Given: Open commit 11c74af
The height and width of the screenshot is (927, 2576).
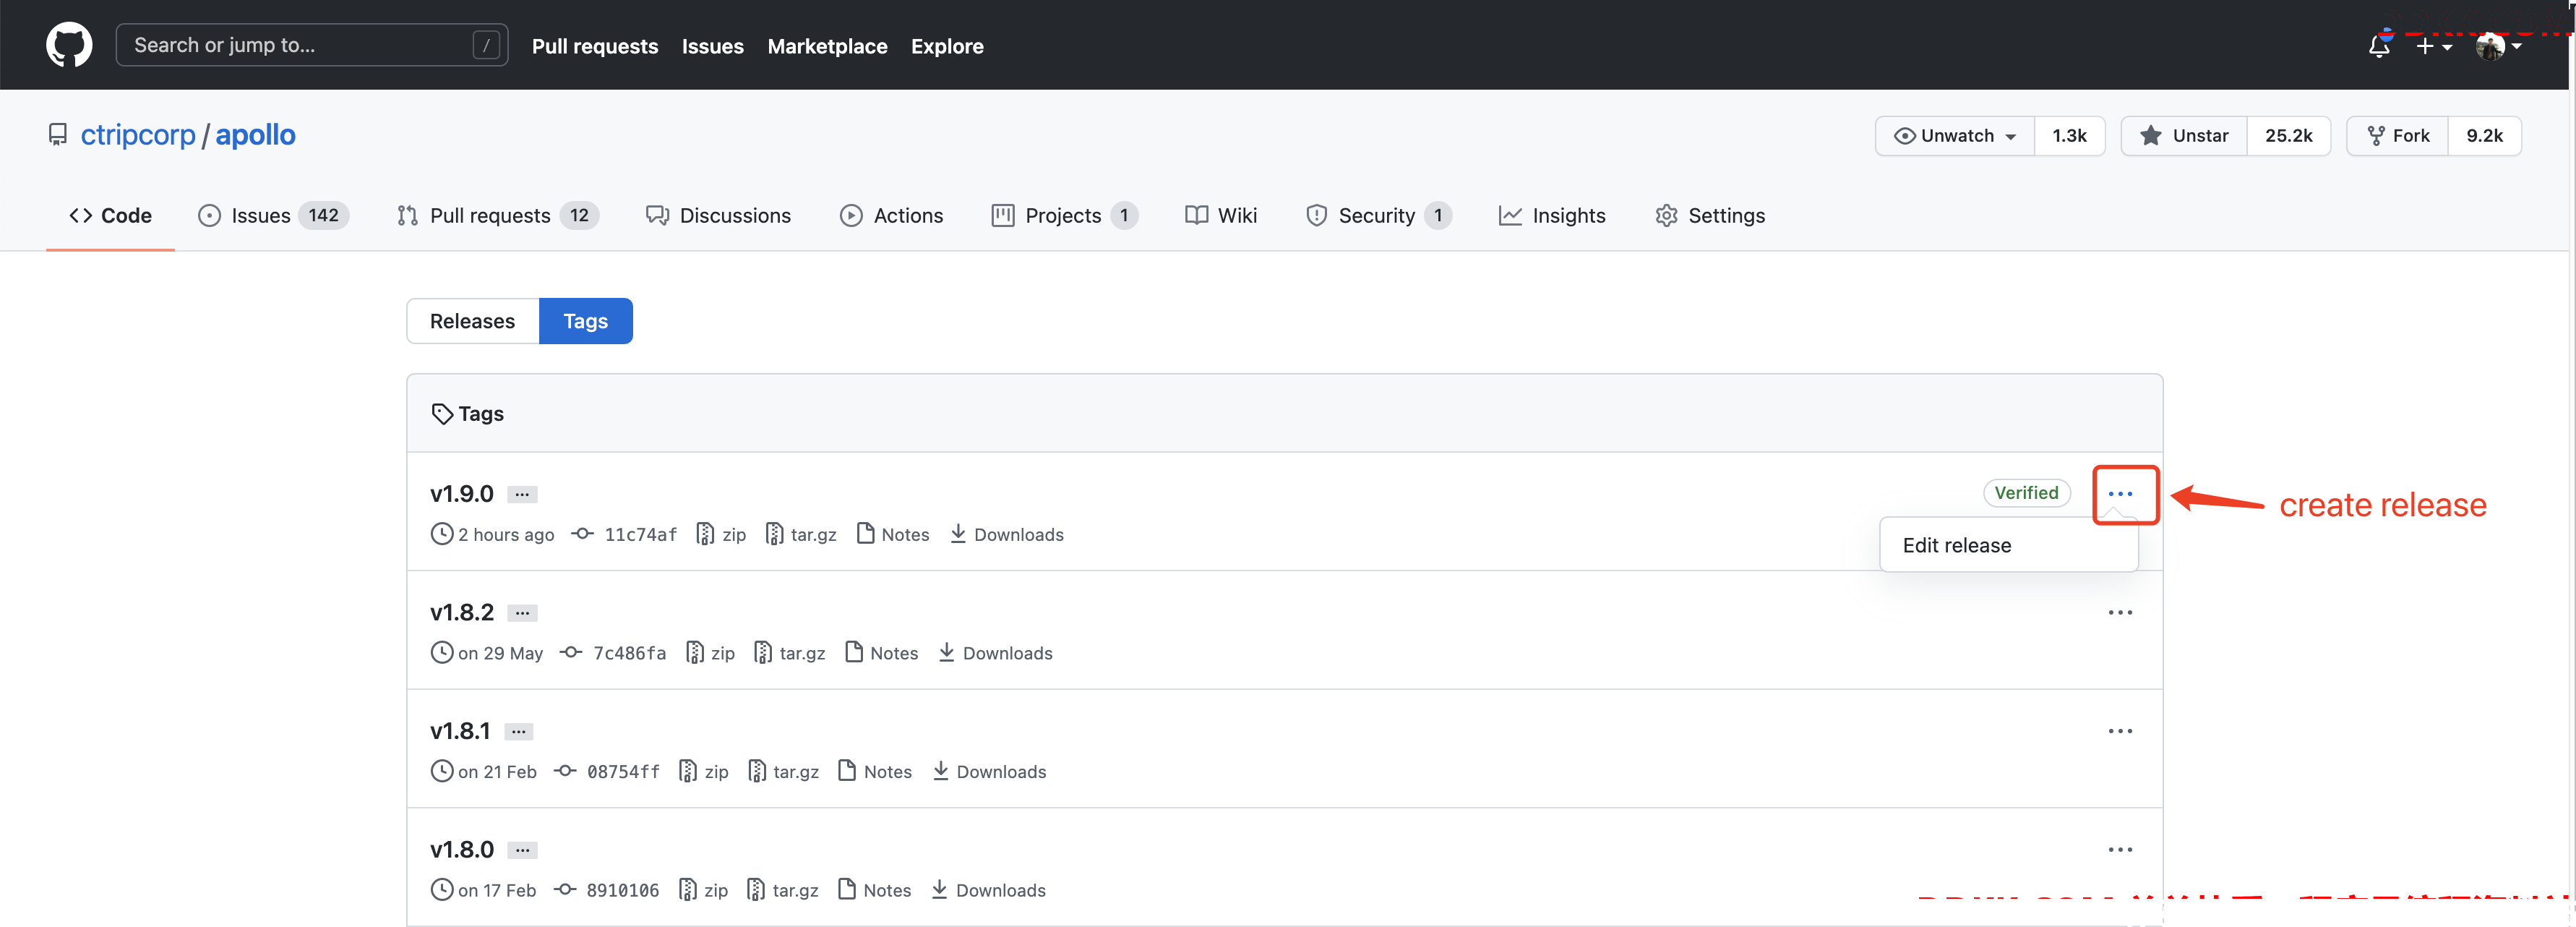Looking at the screenshot, I should coord(640,535).
